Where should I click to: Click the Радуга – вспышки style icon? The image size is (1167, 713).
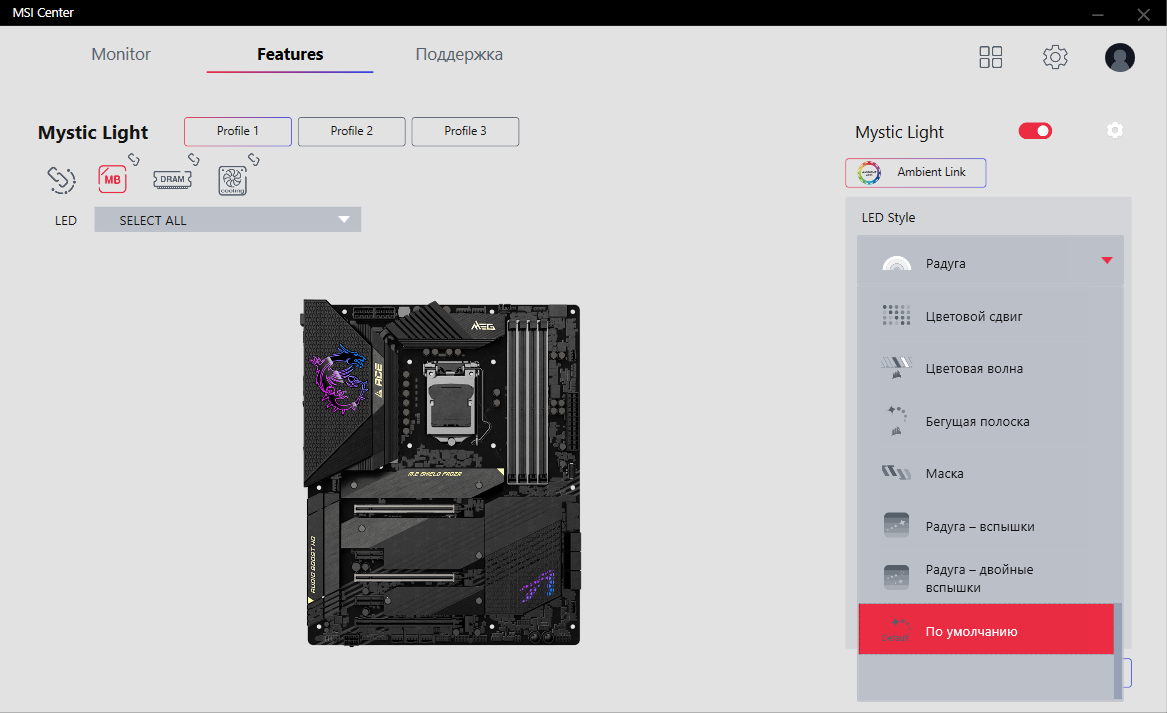point(896,525)
